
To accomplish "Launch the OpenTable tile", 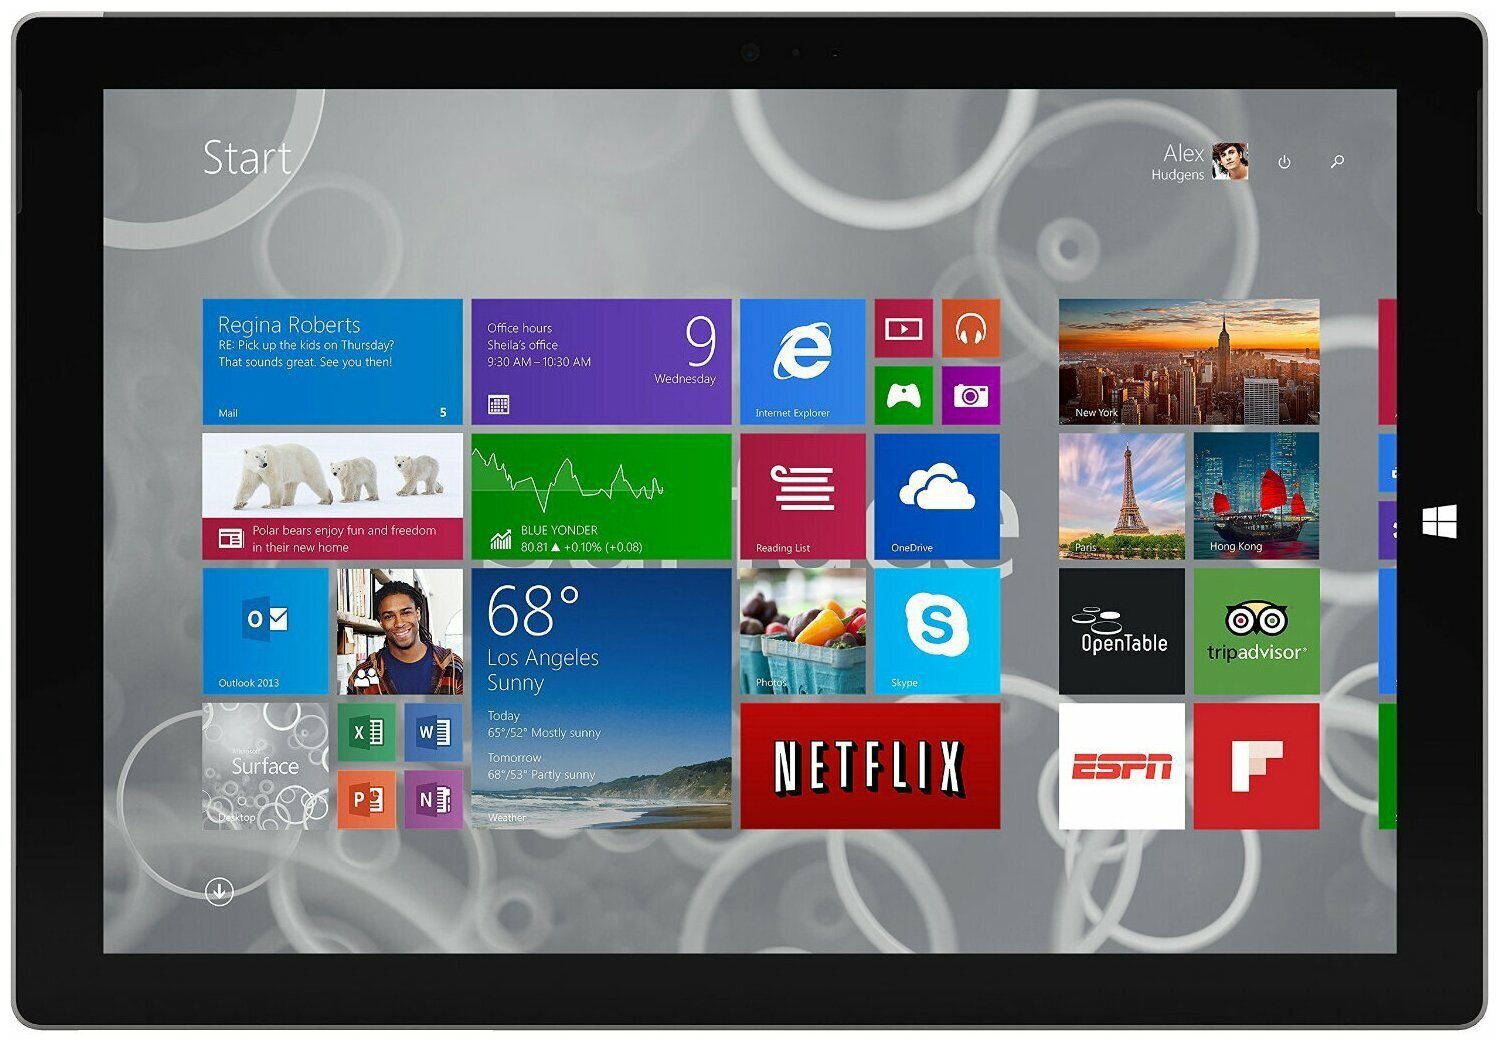I will 1122,631.
